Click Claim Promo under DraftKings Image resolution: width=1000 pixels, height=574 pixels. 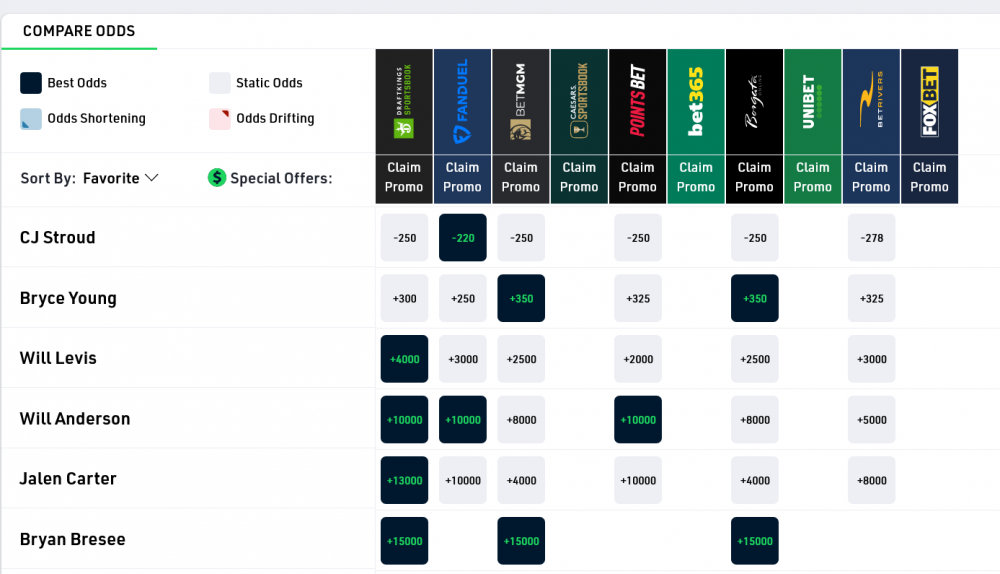404,177
